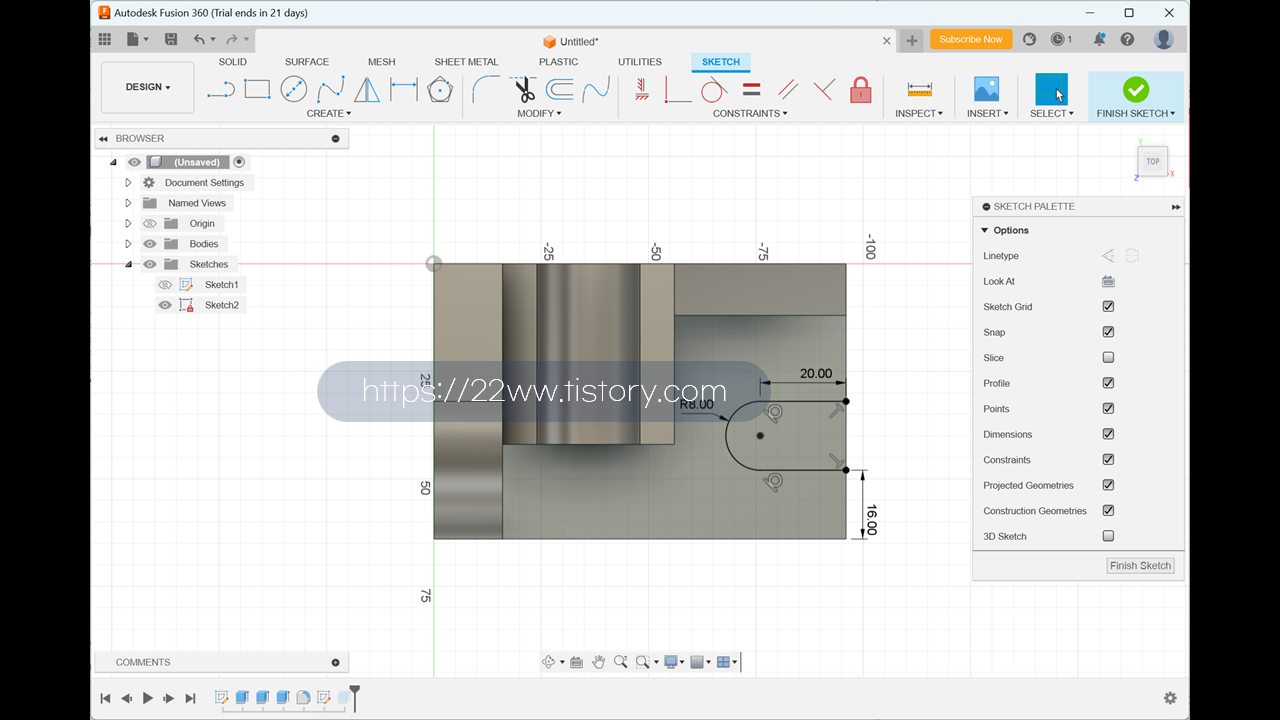Screen dimensions: 1280x720
Task: Jump to the timeline beginning
Action: (x=105, y=698)
